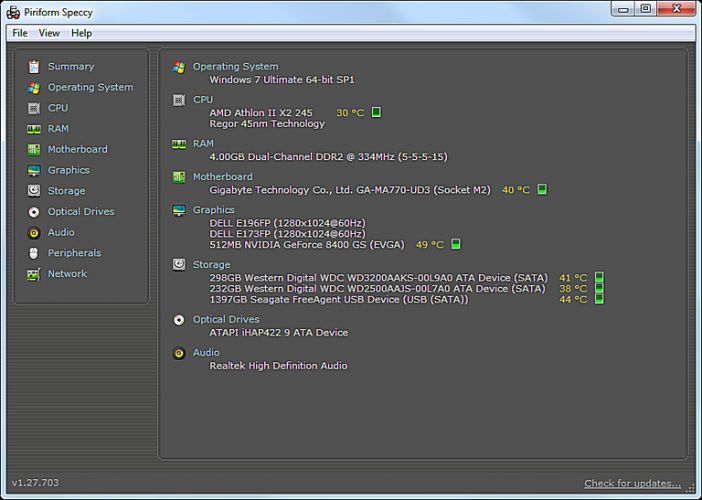Open Audio heading in main panel
The image size is (702, 500).
click(x=206, y=353)
